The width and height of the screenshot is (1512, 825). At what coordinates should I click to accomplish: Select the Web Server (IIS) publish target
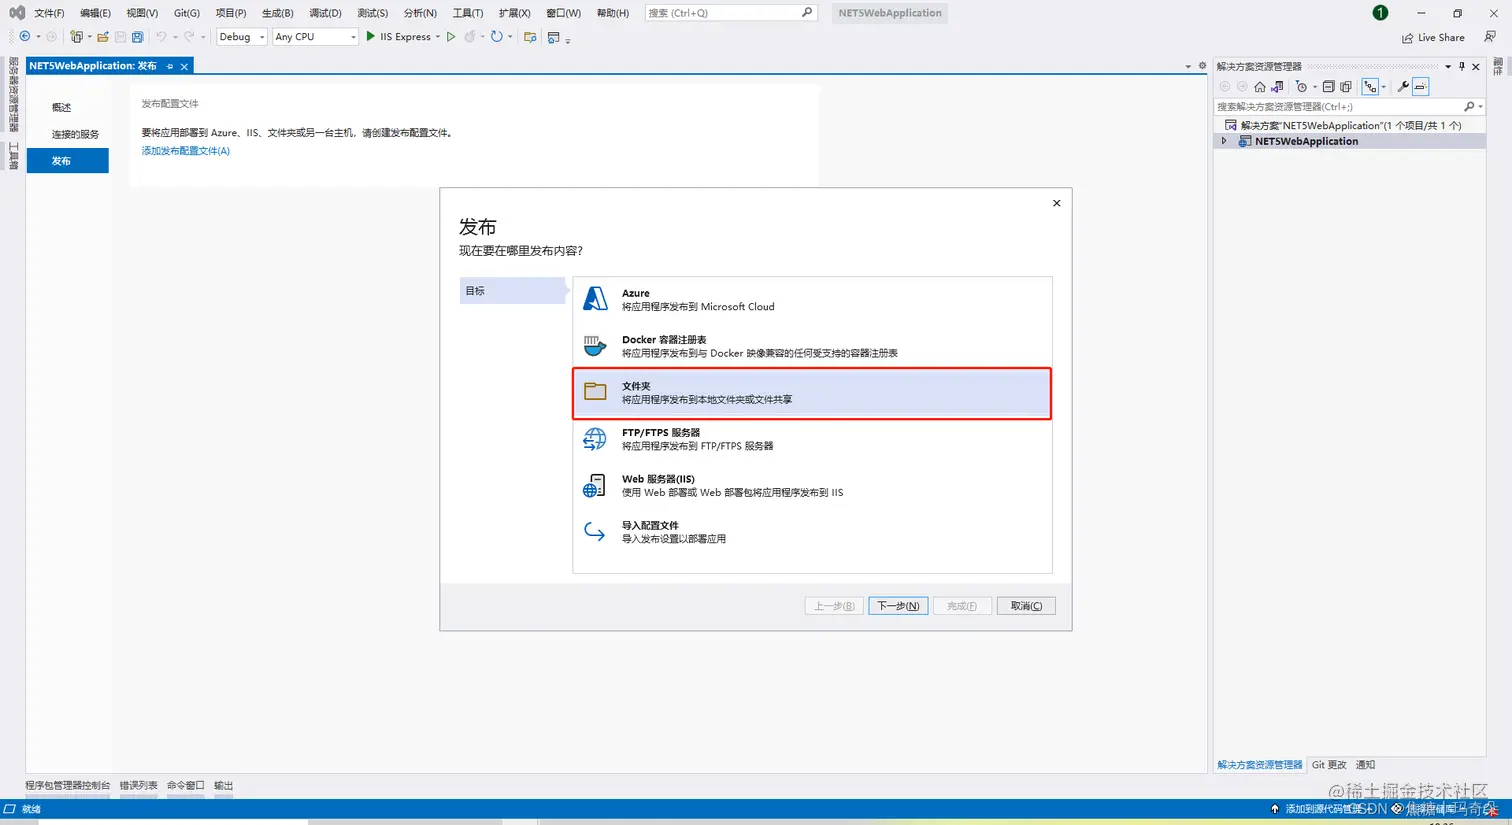pos(812,485)
